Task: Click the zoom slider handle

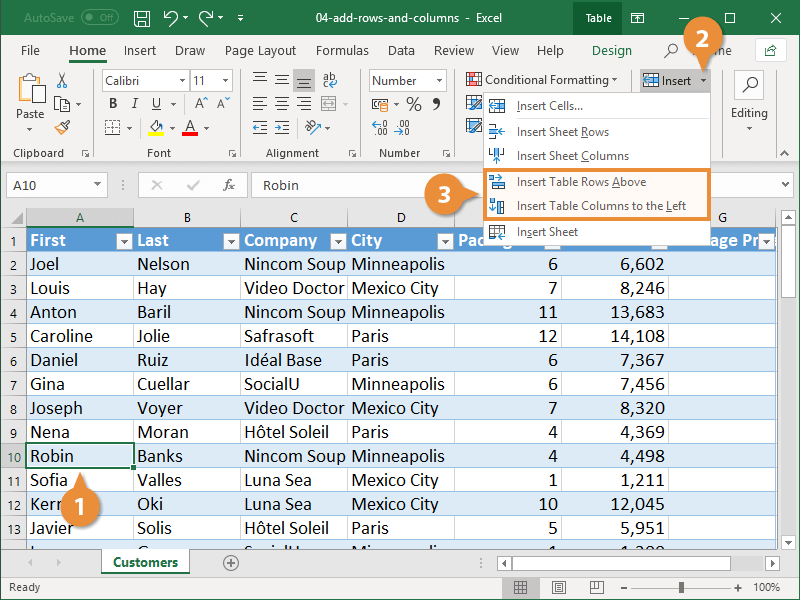Action: 681,587
